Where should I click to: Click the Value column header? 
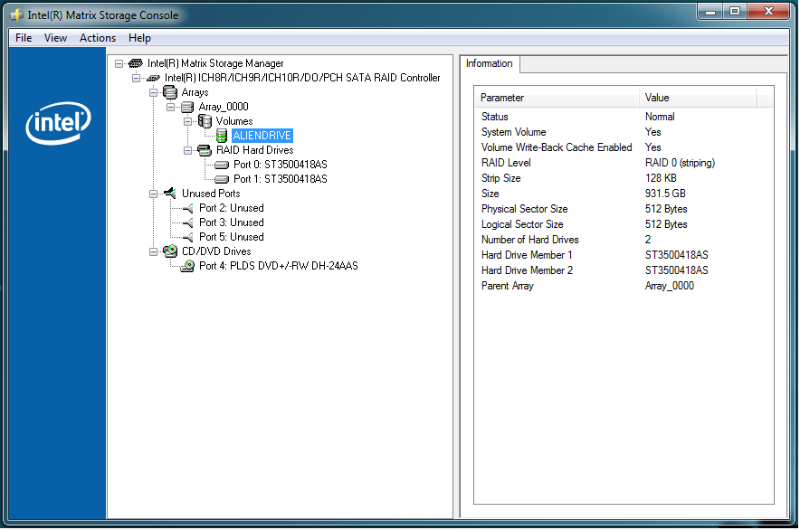click(x=698, y=98)
